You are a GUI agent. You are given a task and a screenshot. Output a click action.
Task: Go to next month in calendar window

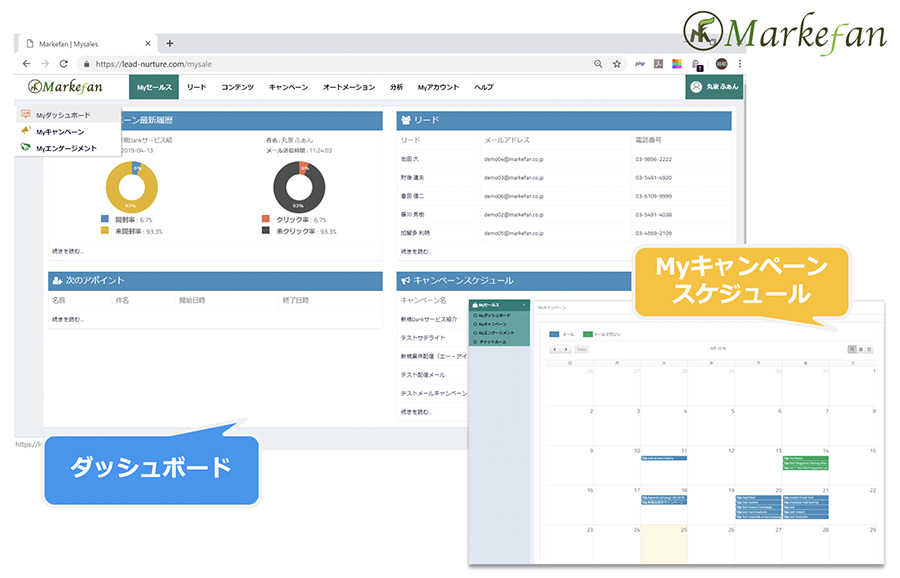(x=565, y=349)
